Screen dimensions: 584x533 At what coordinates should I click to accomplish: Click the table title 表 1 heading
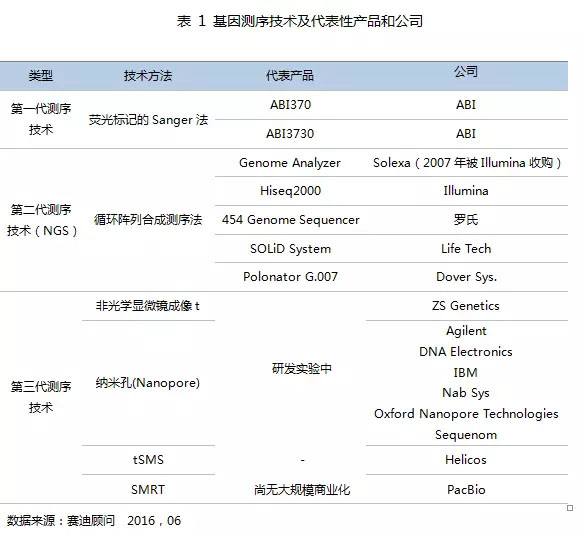coord(300,21)
